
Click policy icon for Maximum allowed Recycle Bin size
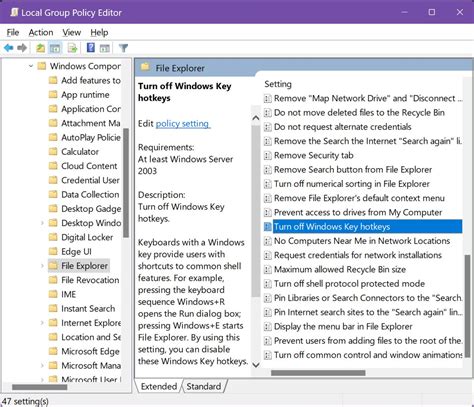pyautogui.click(x=267, y=270)
